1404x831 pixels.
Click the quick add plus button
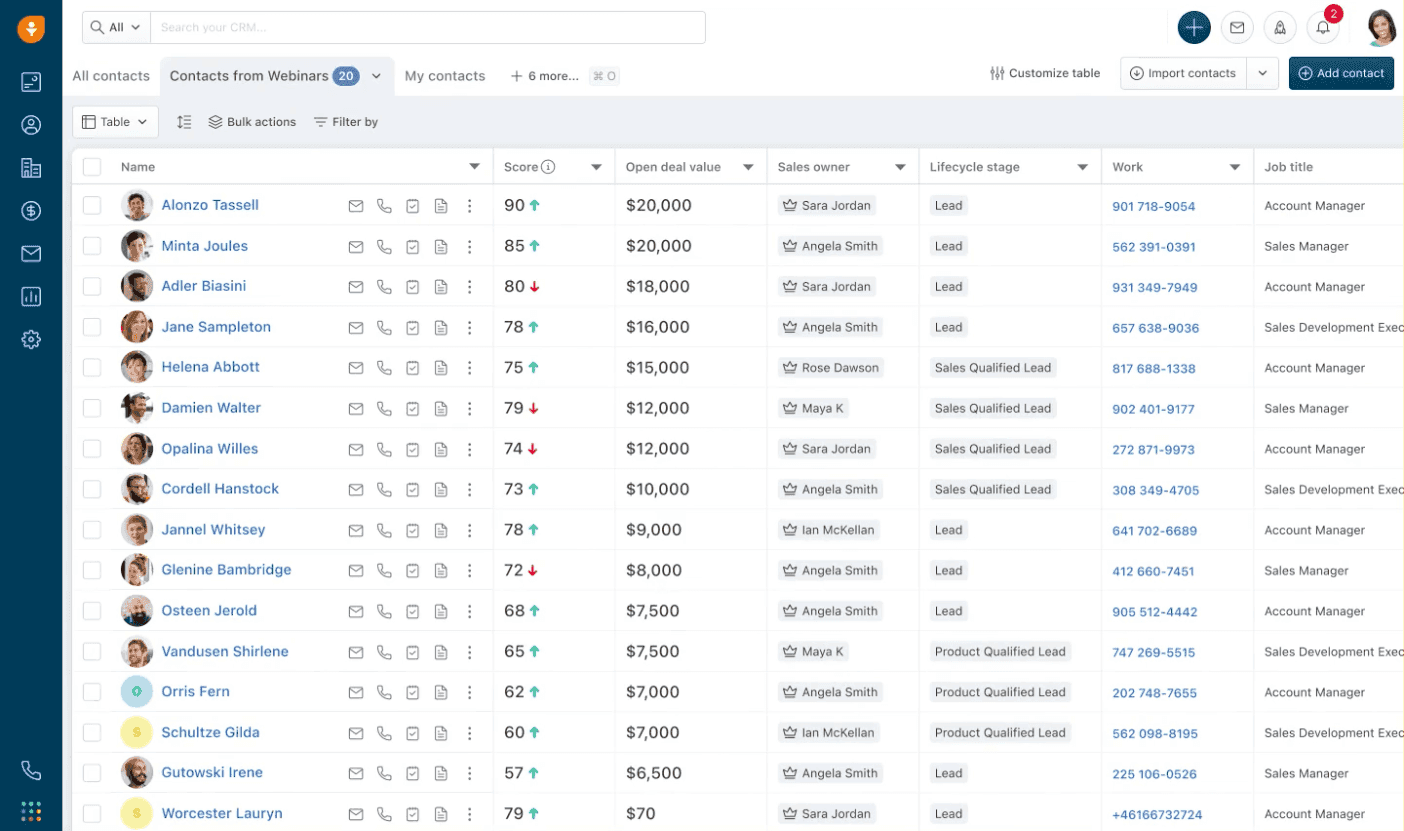(x=1194, y=28)
